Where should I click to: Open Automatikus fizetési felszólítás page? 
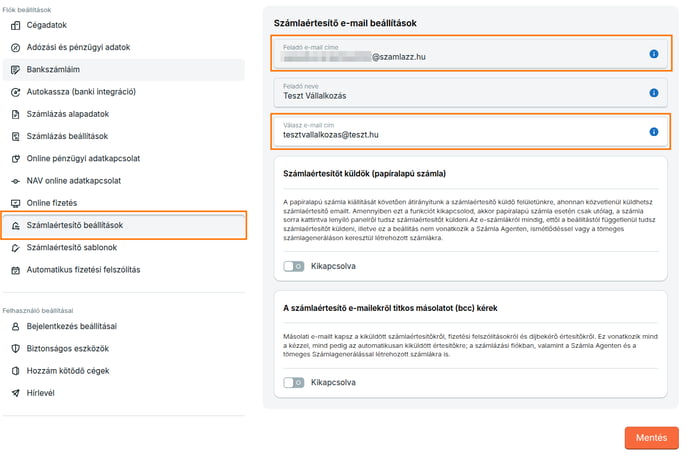pyautogui.click(x=123, y=270)
